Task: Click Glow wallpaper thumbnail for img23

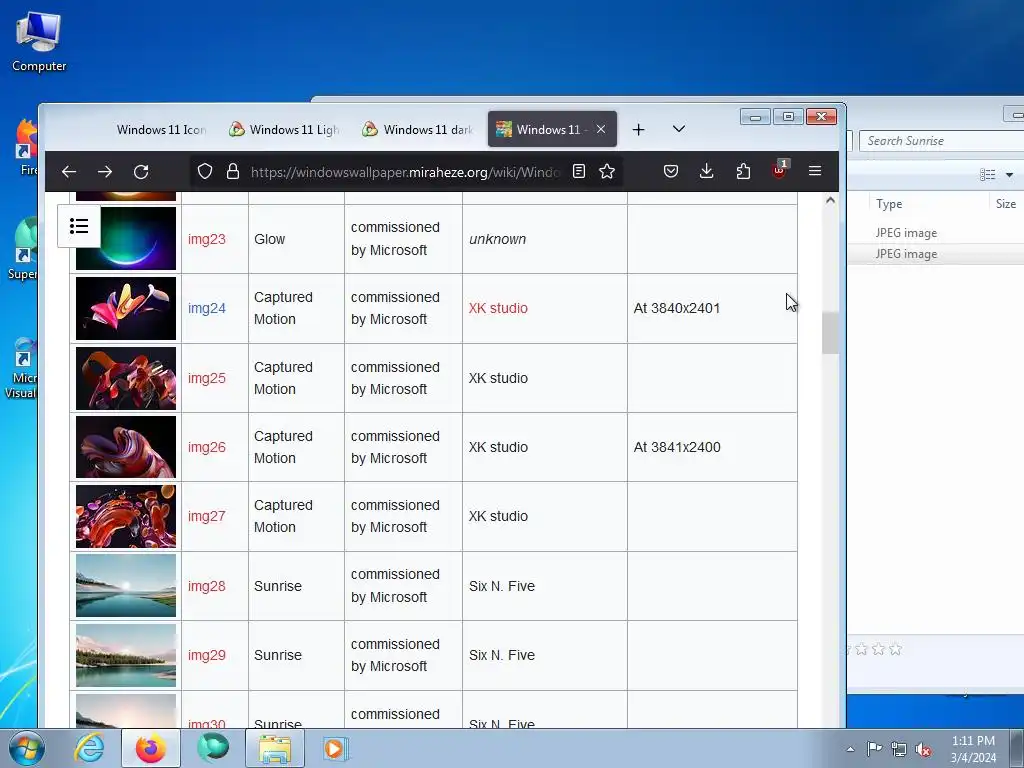Action: 125,238
